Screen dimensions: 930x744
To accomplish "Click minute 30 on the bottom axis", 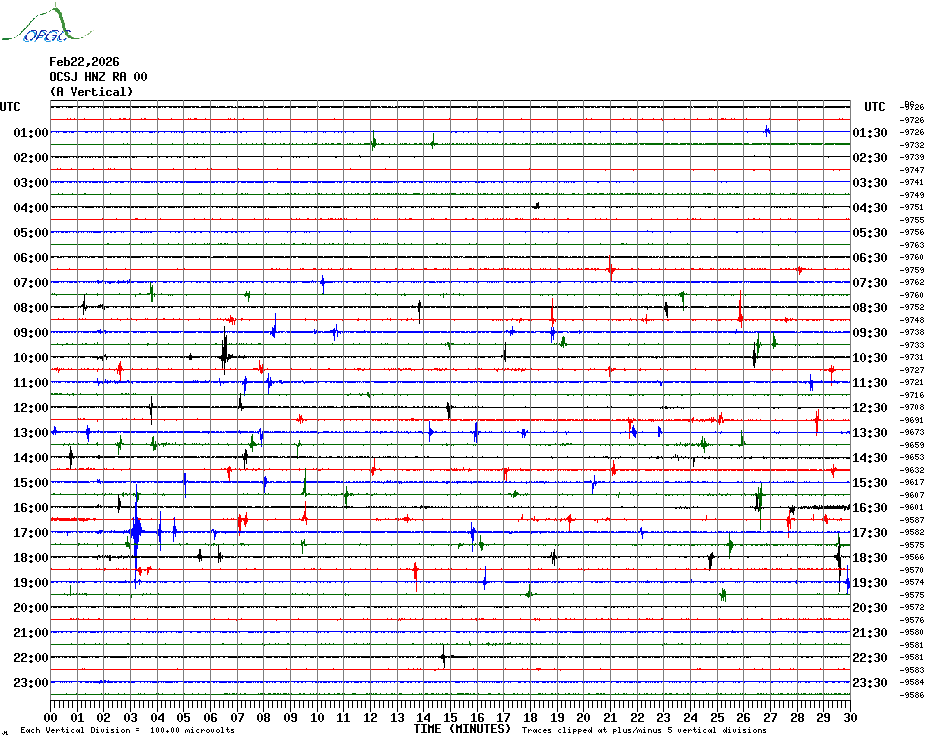I will coord(849,717).
